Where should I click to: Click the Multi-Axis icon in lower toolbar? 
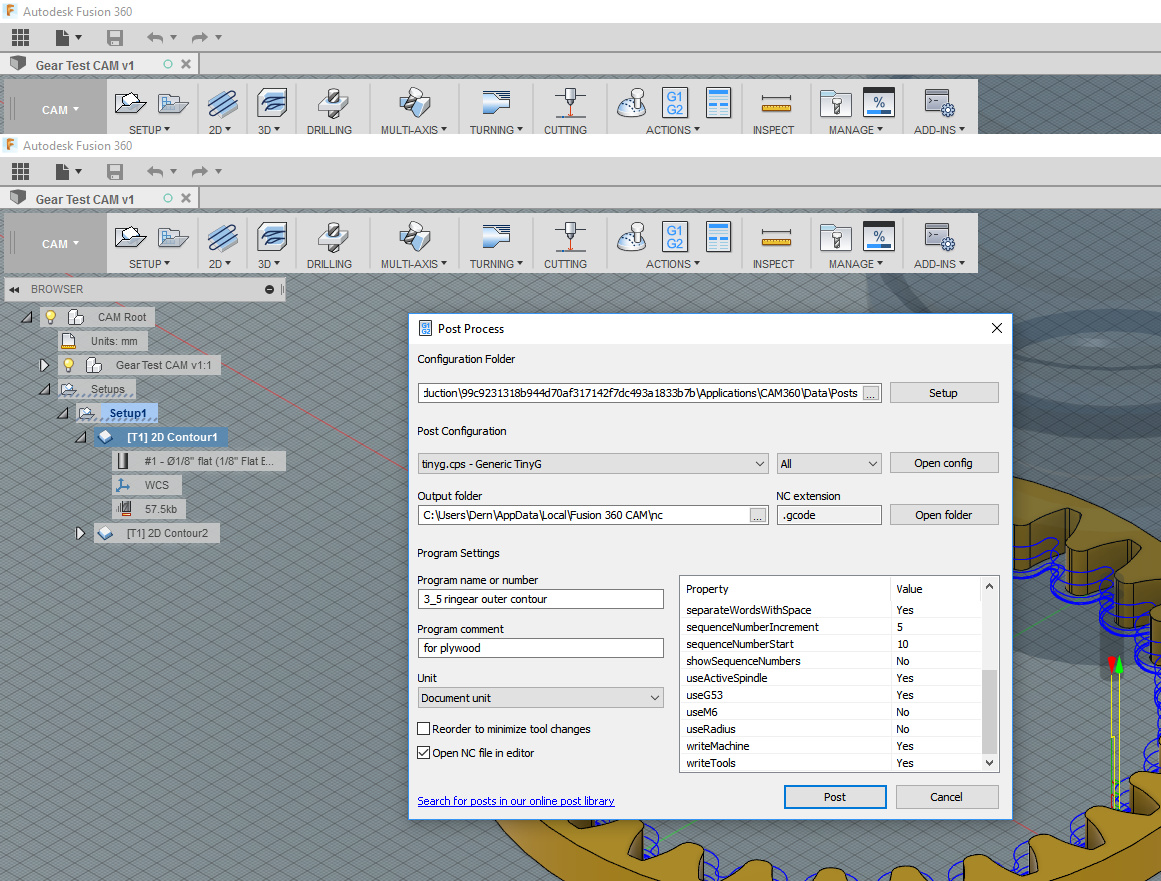pos(414,238)
